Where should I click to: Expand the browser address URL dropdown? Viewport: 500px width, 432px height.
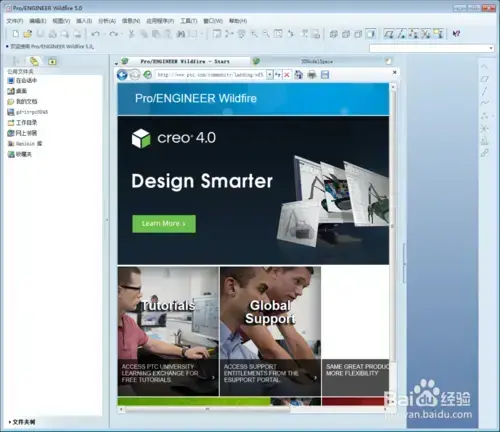click(x=270, y=75)
